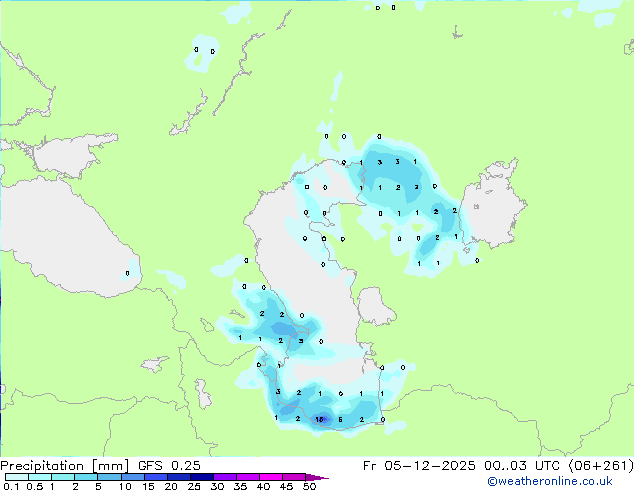Click the '50' legend scale label

310,486
